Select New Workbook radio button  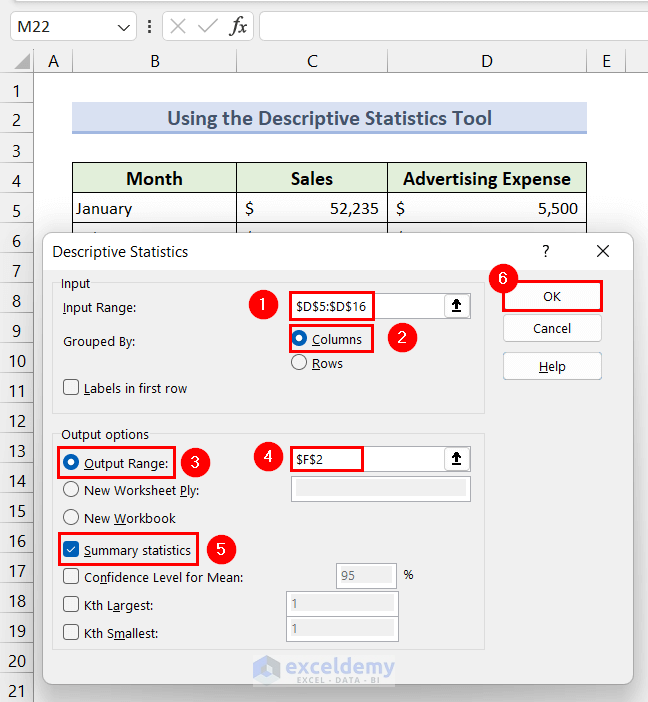pyautogui.click(x=71, y=517)
